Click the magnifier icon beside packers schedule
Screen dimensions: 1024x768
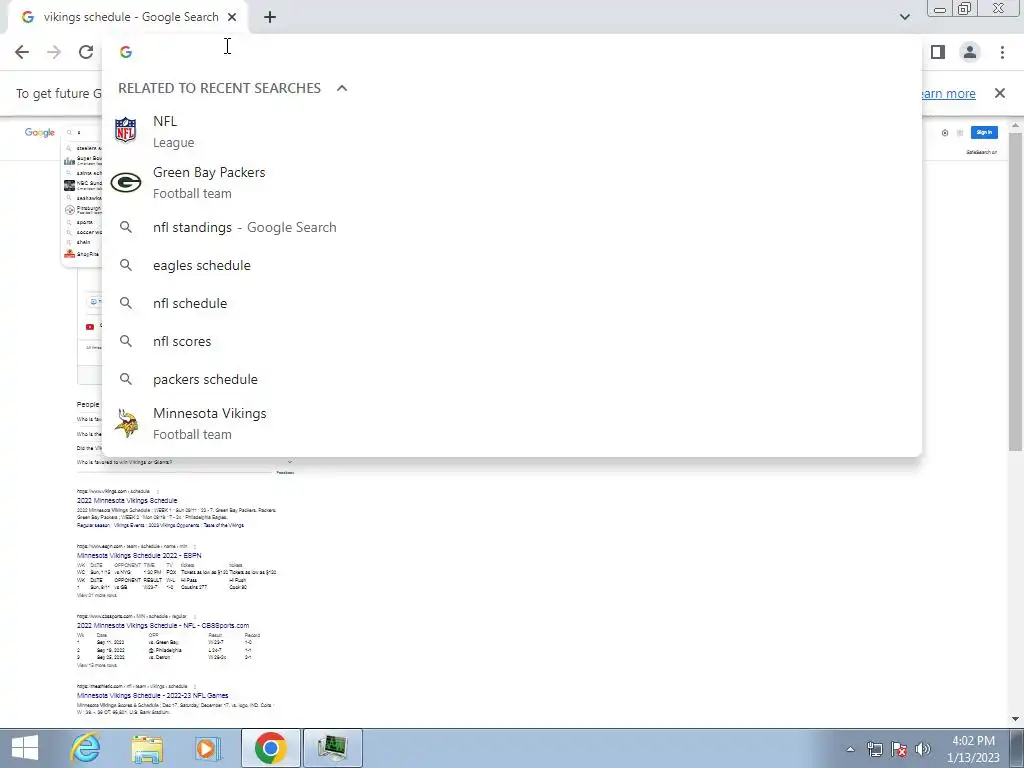(126, 379)
